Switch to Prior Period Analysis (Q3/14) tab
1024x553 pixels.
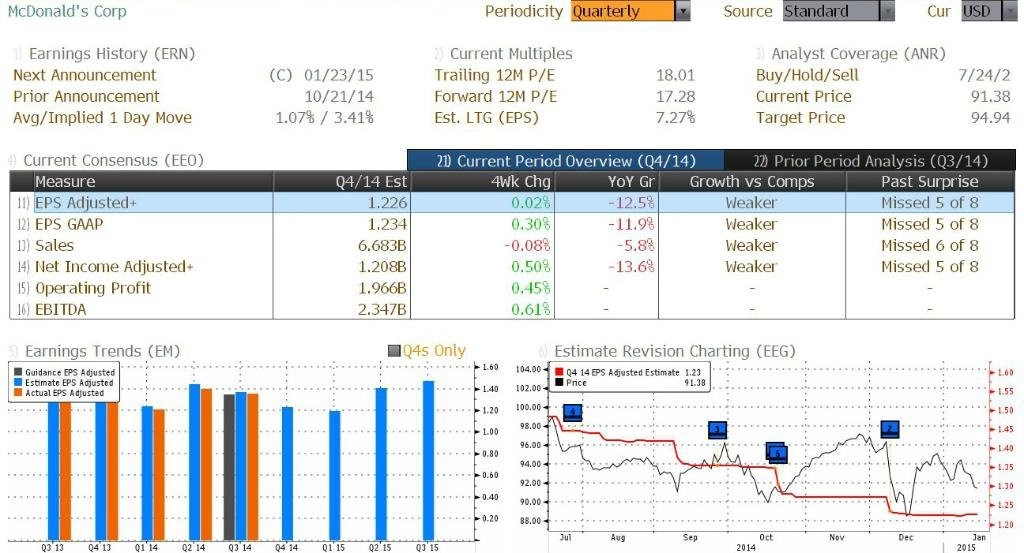coord(870,161)
